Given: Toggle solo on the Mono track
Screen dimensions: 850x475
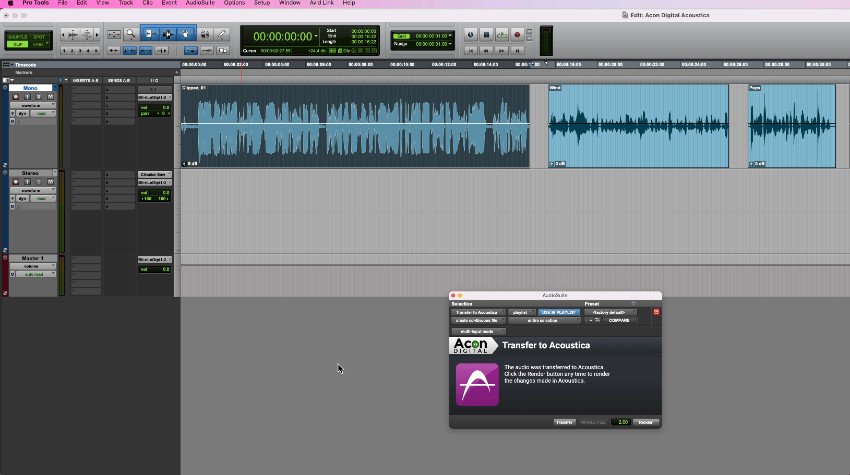Looking at the screenshot, I should click(38, 97).
